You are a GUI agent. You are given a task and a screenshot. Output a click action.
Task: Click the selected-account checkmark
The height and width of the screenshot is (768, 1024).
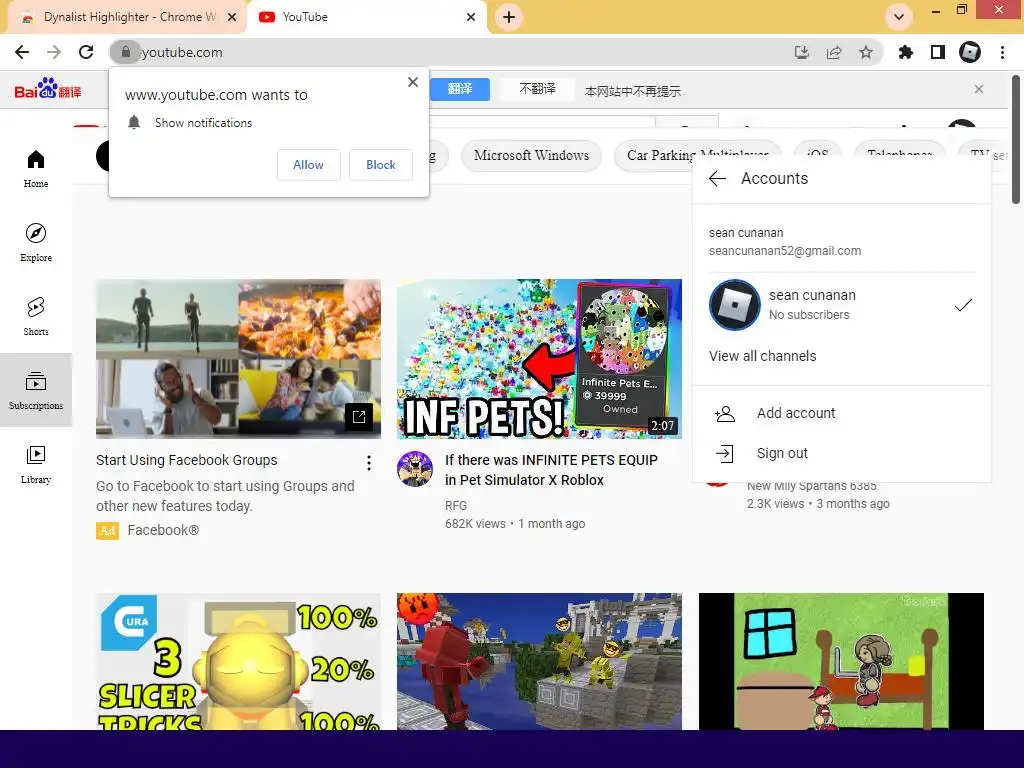963,305
